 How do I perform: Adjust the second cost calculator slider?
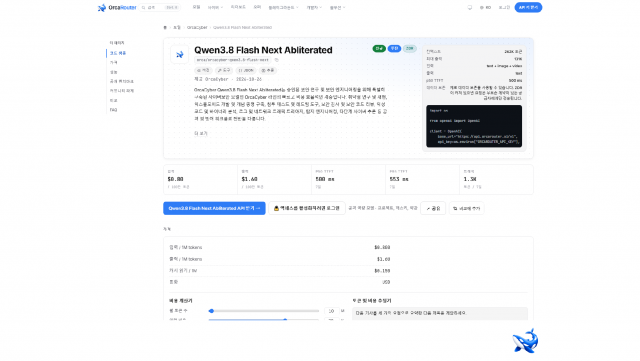(x=264, y=319)
